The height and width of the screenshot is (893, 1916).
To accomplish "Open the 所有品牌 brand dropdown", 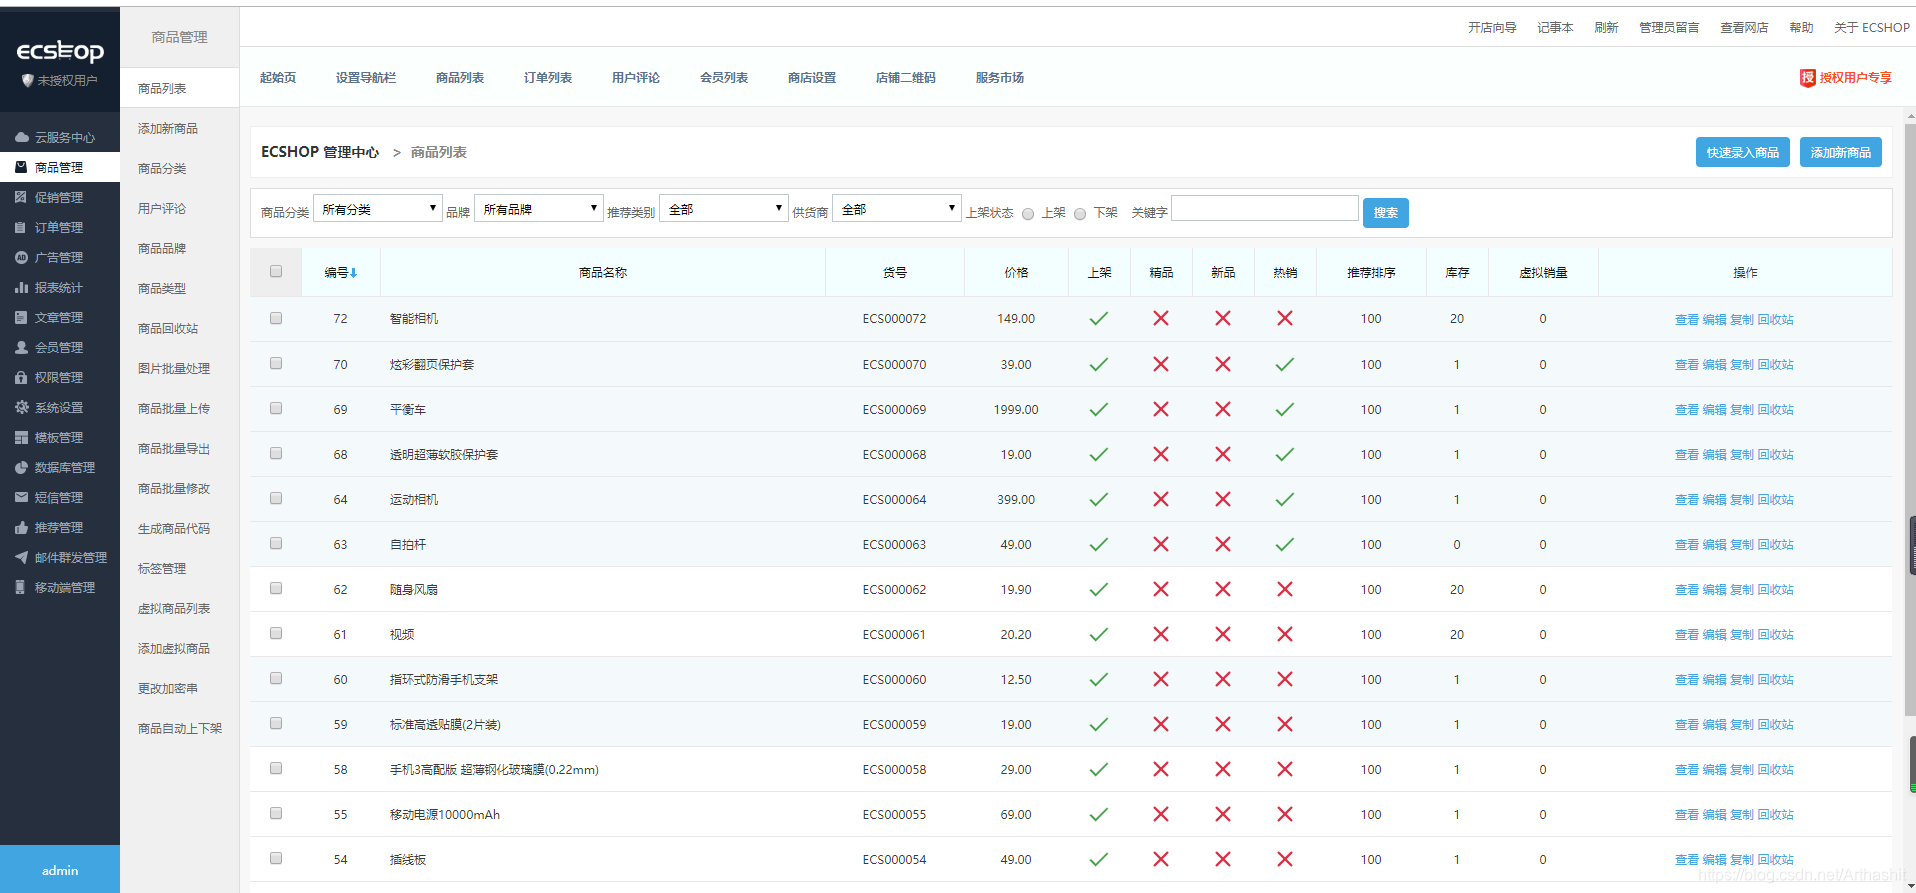I will 539,209.
